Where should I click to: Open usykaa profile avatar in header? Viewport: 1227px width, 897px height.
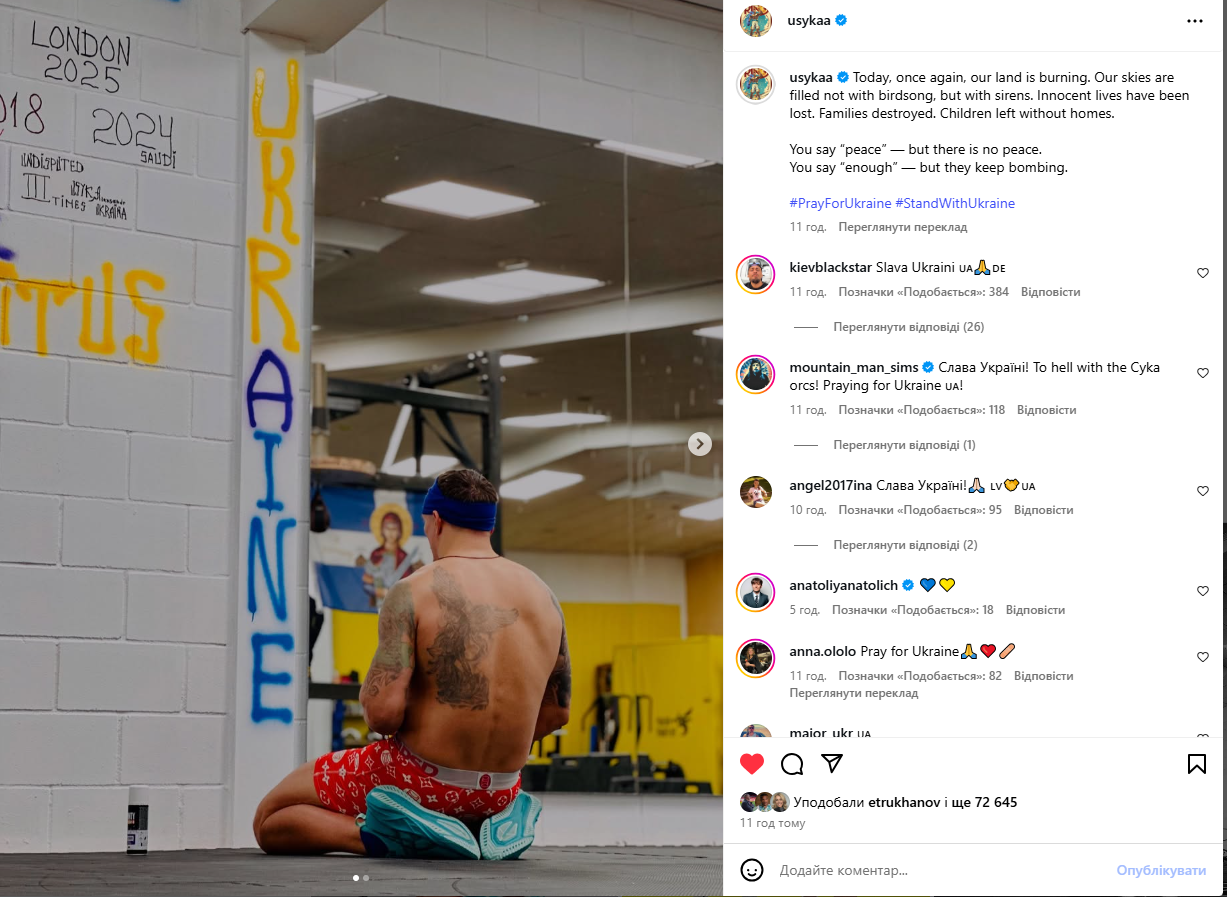pyautogui.click(x=756, y=20)
